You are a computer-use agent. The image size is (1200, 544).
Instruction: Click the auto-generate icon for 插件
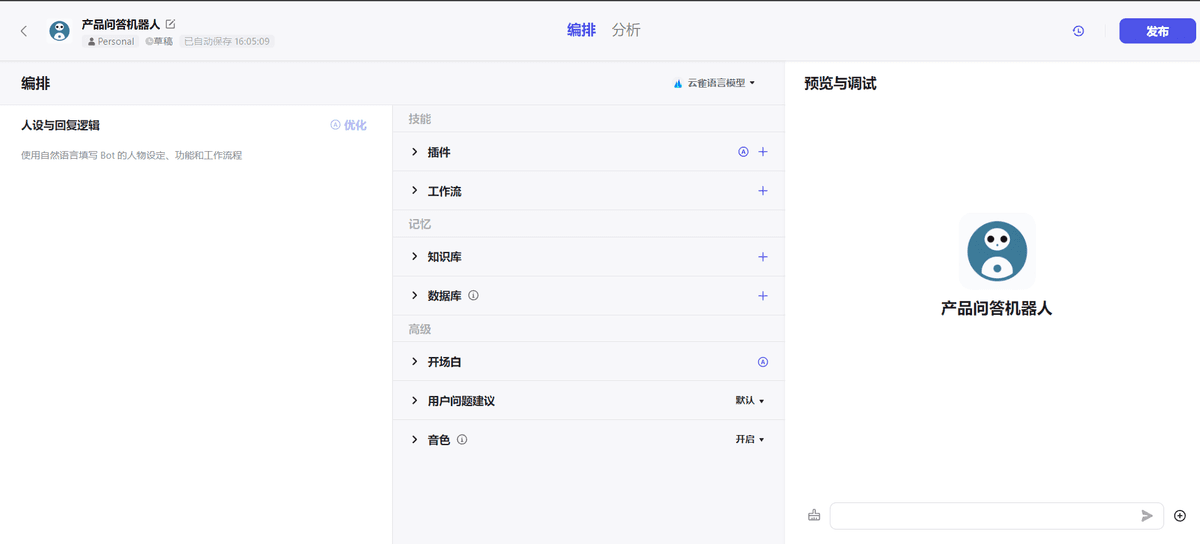pyautogui.click(x=743, y=152)
